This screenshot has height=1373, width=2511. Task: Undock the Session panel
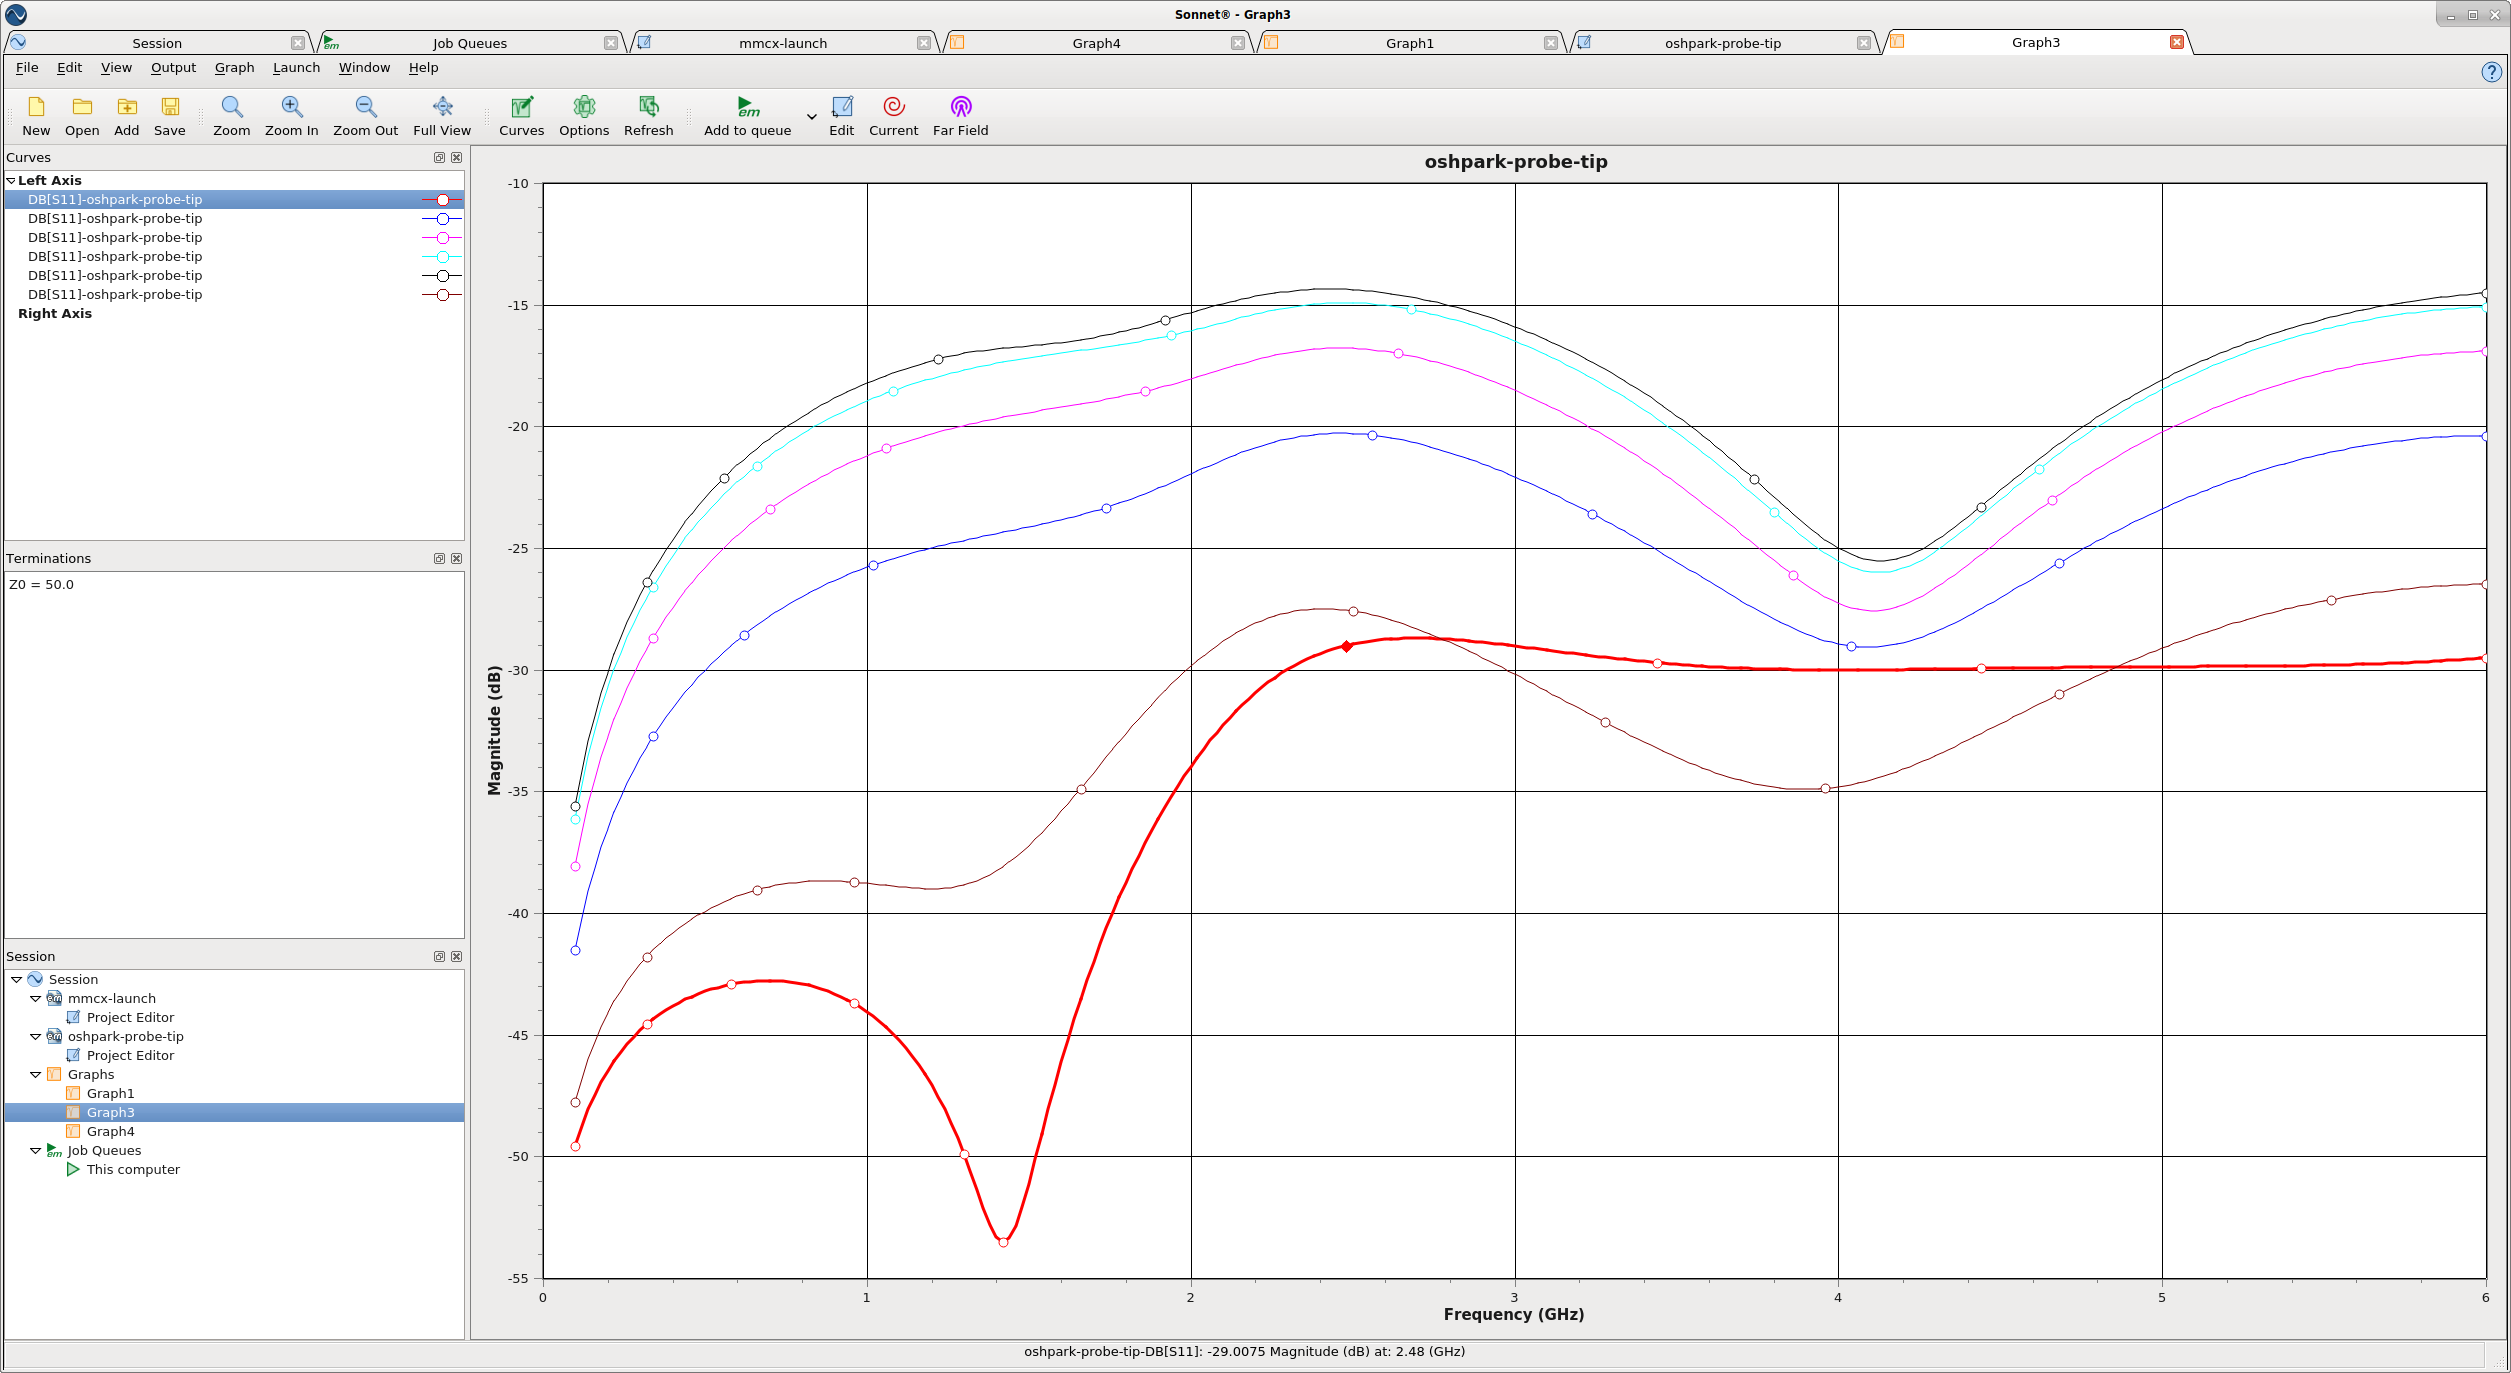click(x=439, y=957)
